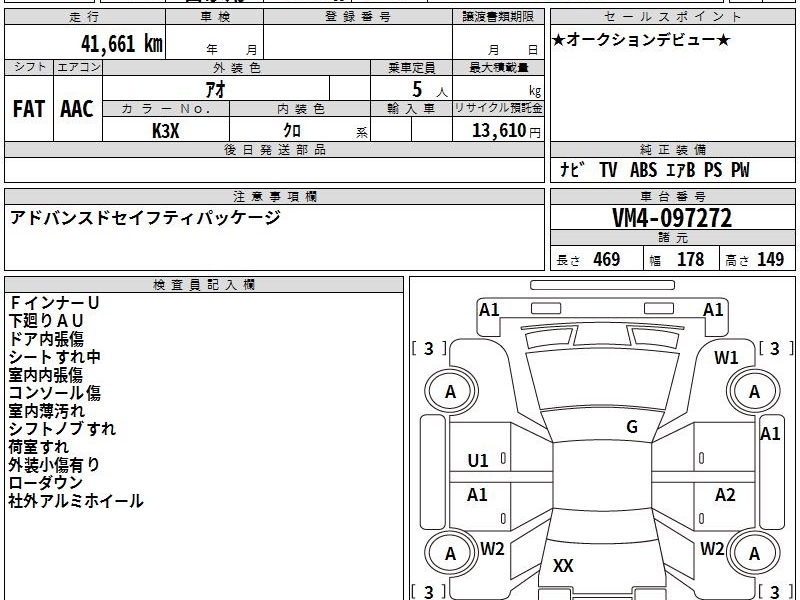Click the FAT shift value
This screenshot has width=800, height=600.
(29, 109)
